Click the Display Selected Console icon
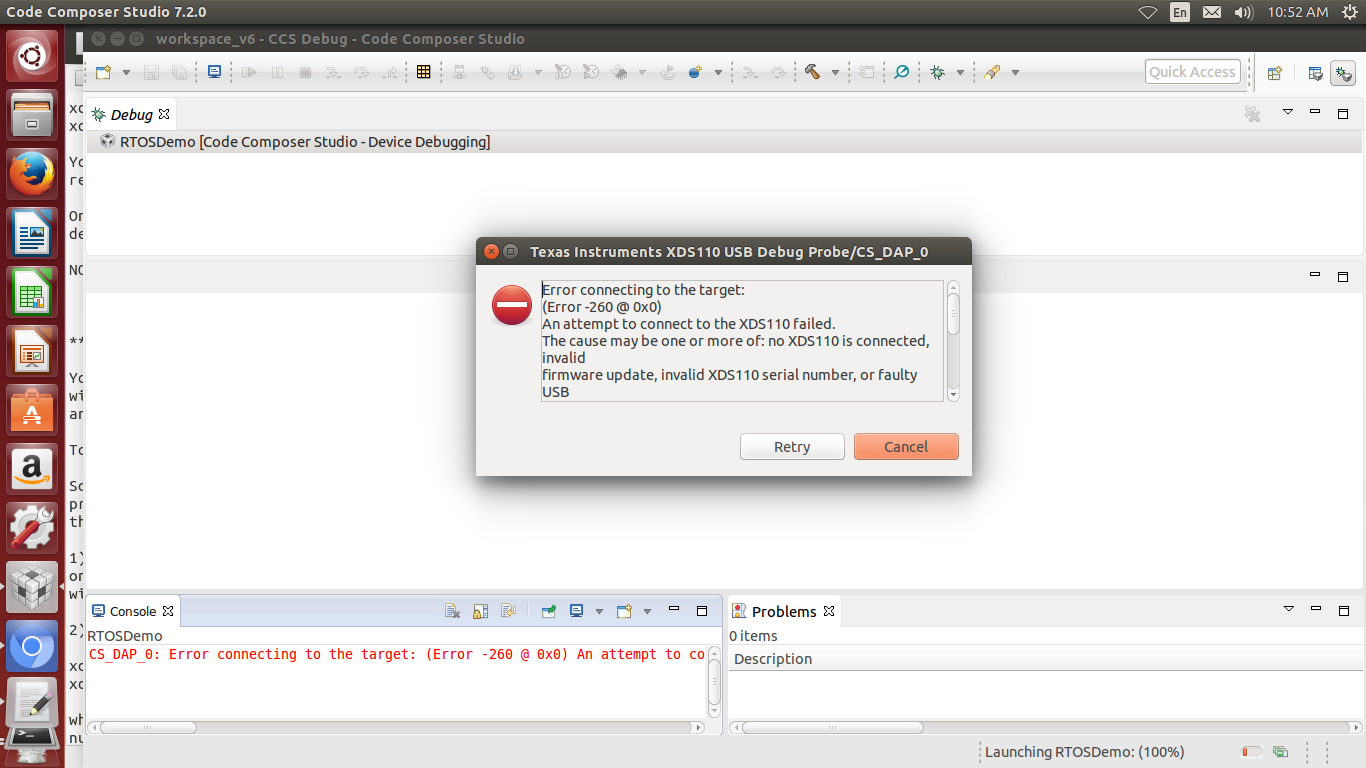The image size is (1366, 768). pyautogui.click(x=577, y=611)
